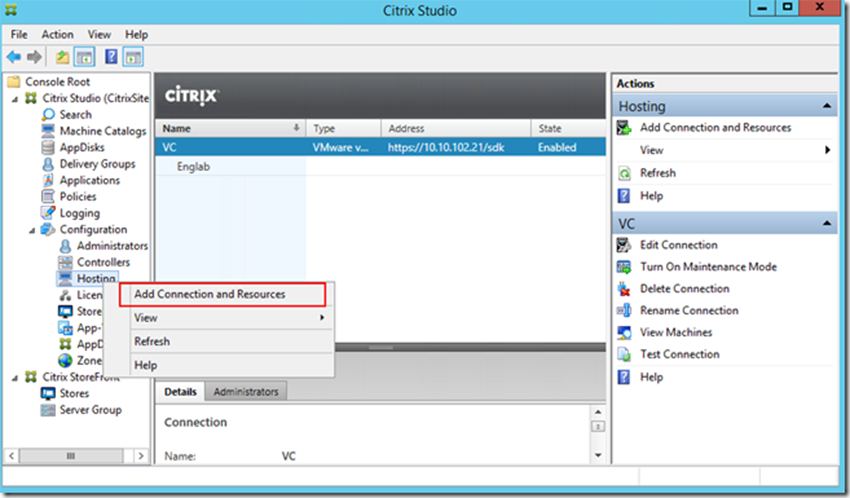Viewport: 850px width, 498px height.
Task: Click Delete Connection action
Action: pos(684,289)
